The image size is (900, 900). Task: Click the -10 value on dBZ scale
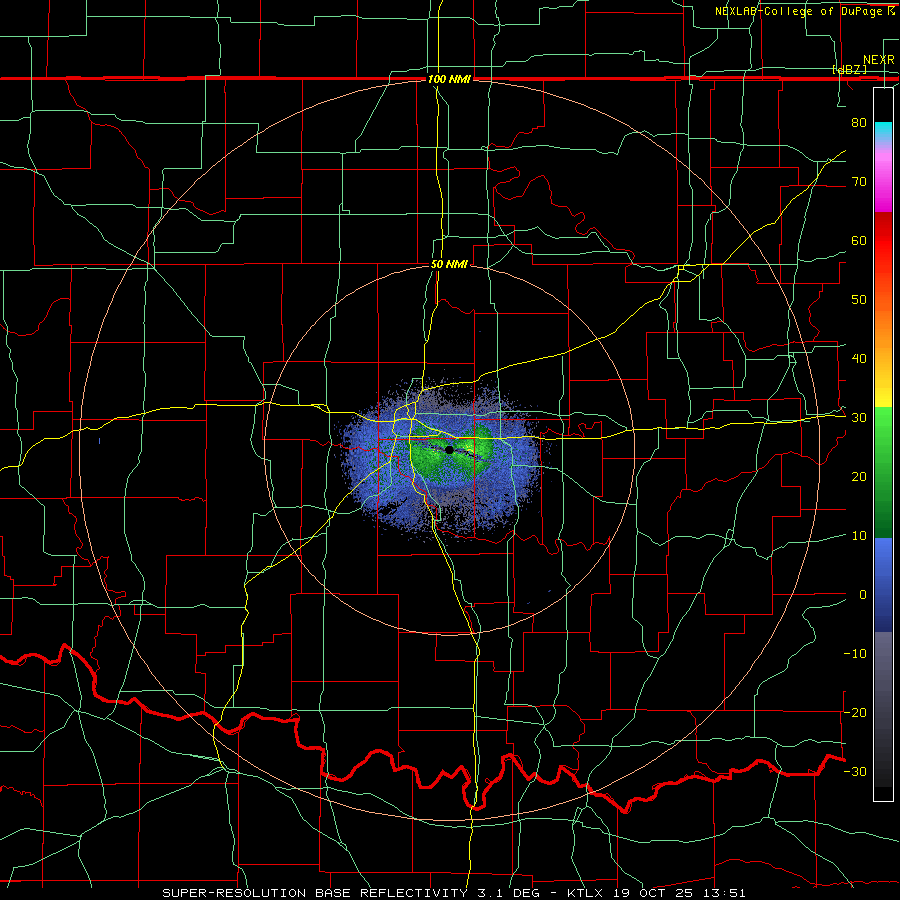[x=855, y=654]
